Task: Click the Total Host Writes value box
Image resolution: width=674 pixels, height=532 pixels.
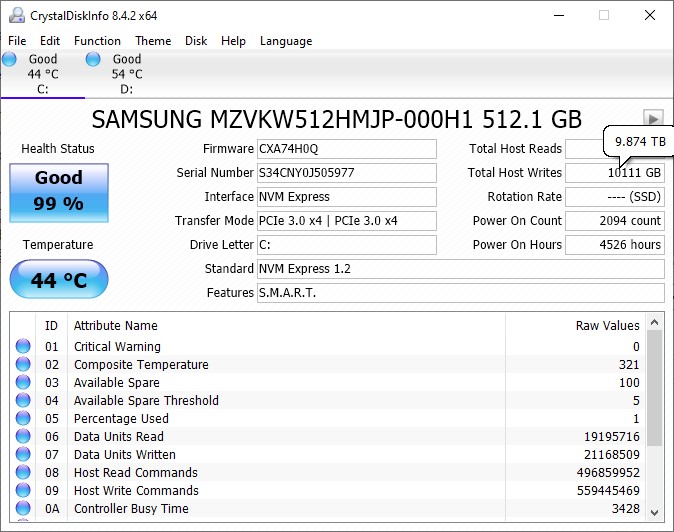Action: [x=615, y=173]
